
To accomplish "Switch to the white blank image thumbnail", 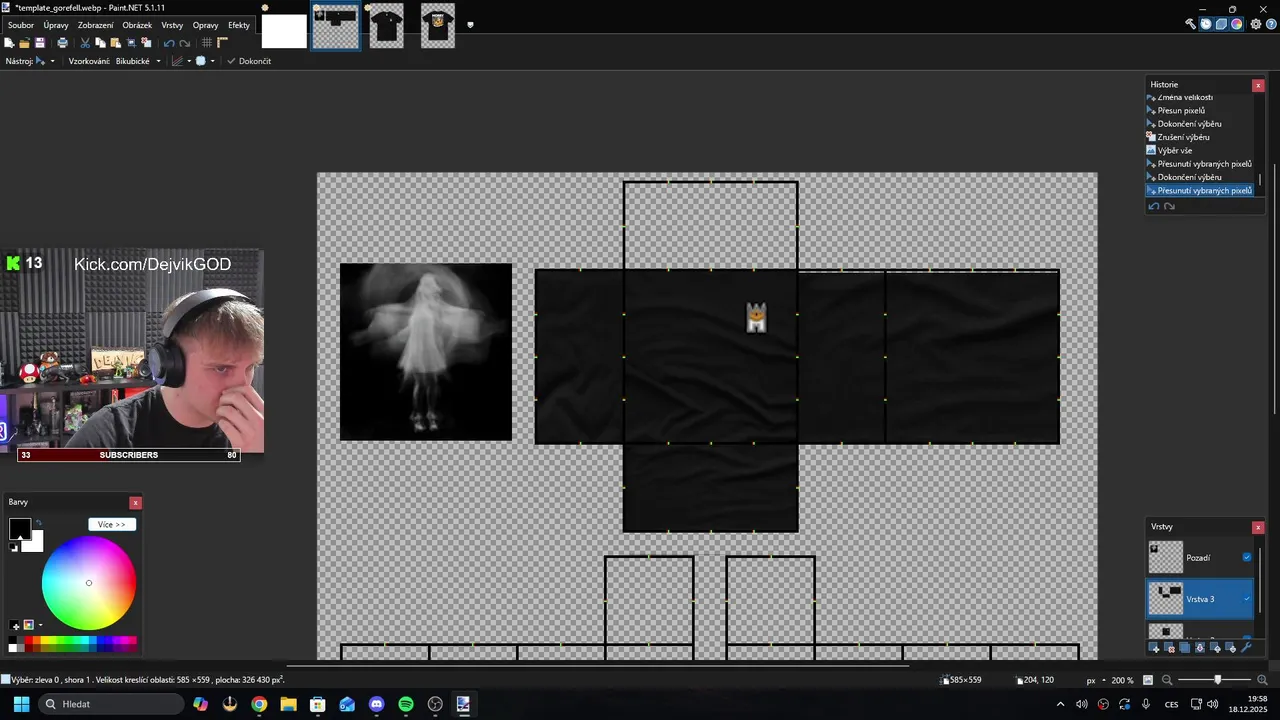I will point(284,30).
